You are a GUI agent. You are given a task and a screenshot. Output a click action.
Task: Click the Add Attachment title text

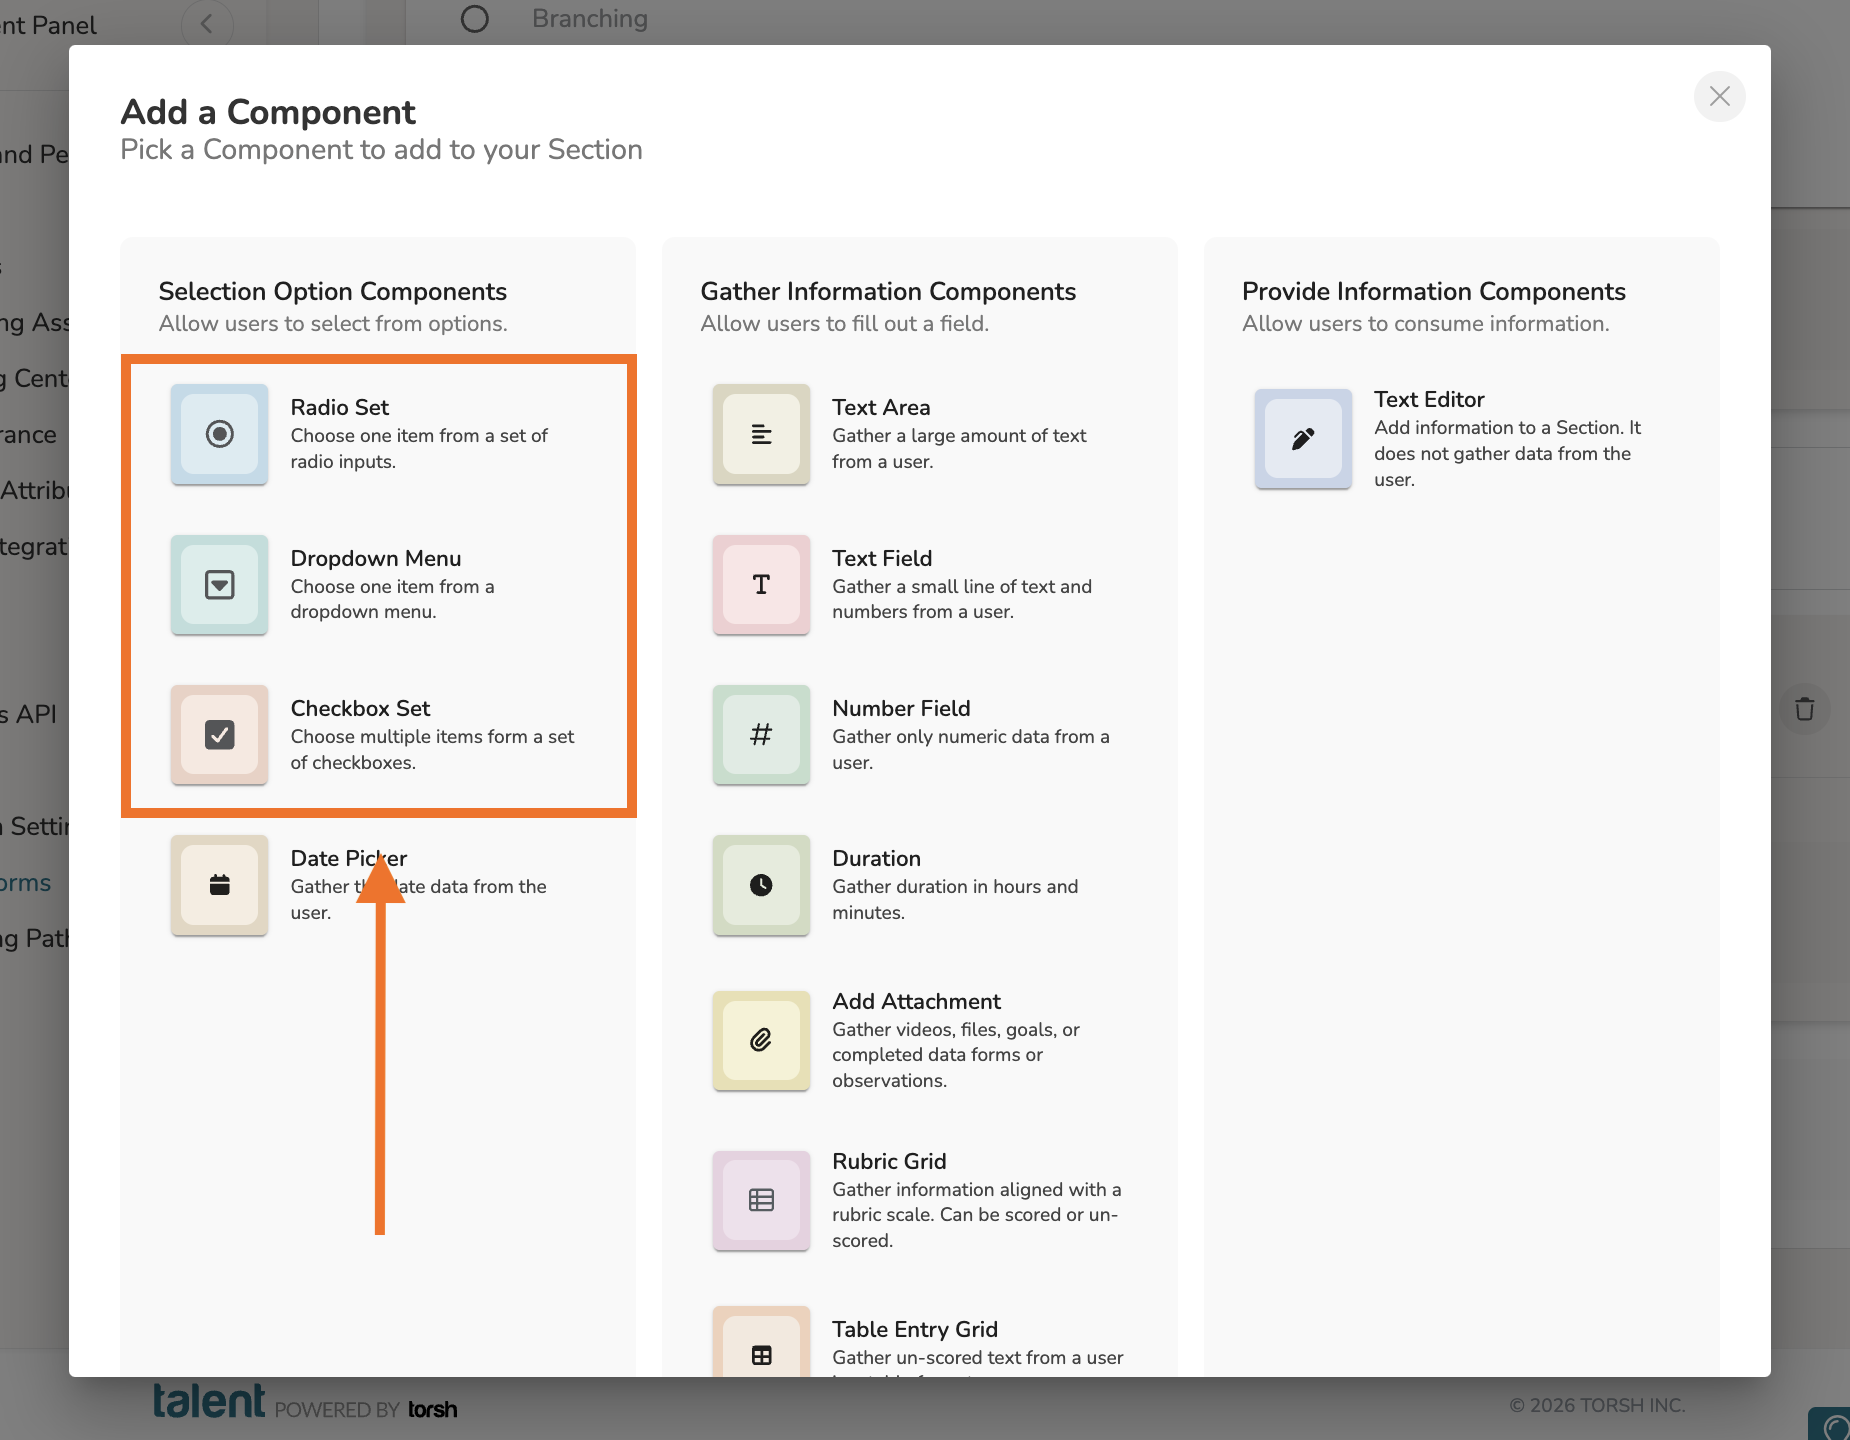pyautogui.click(x=916, y=1001)
